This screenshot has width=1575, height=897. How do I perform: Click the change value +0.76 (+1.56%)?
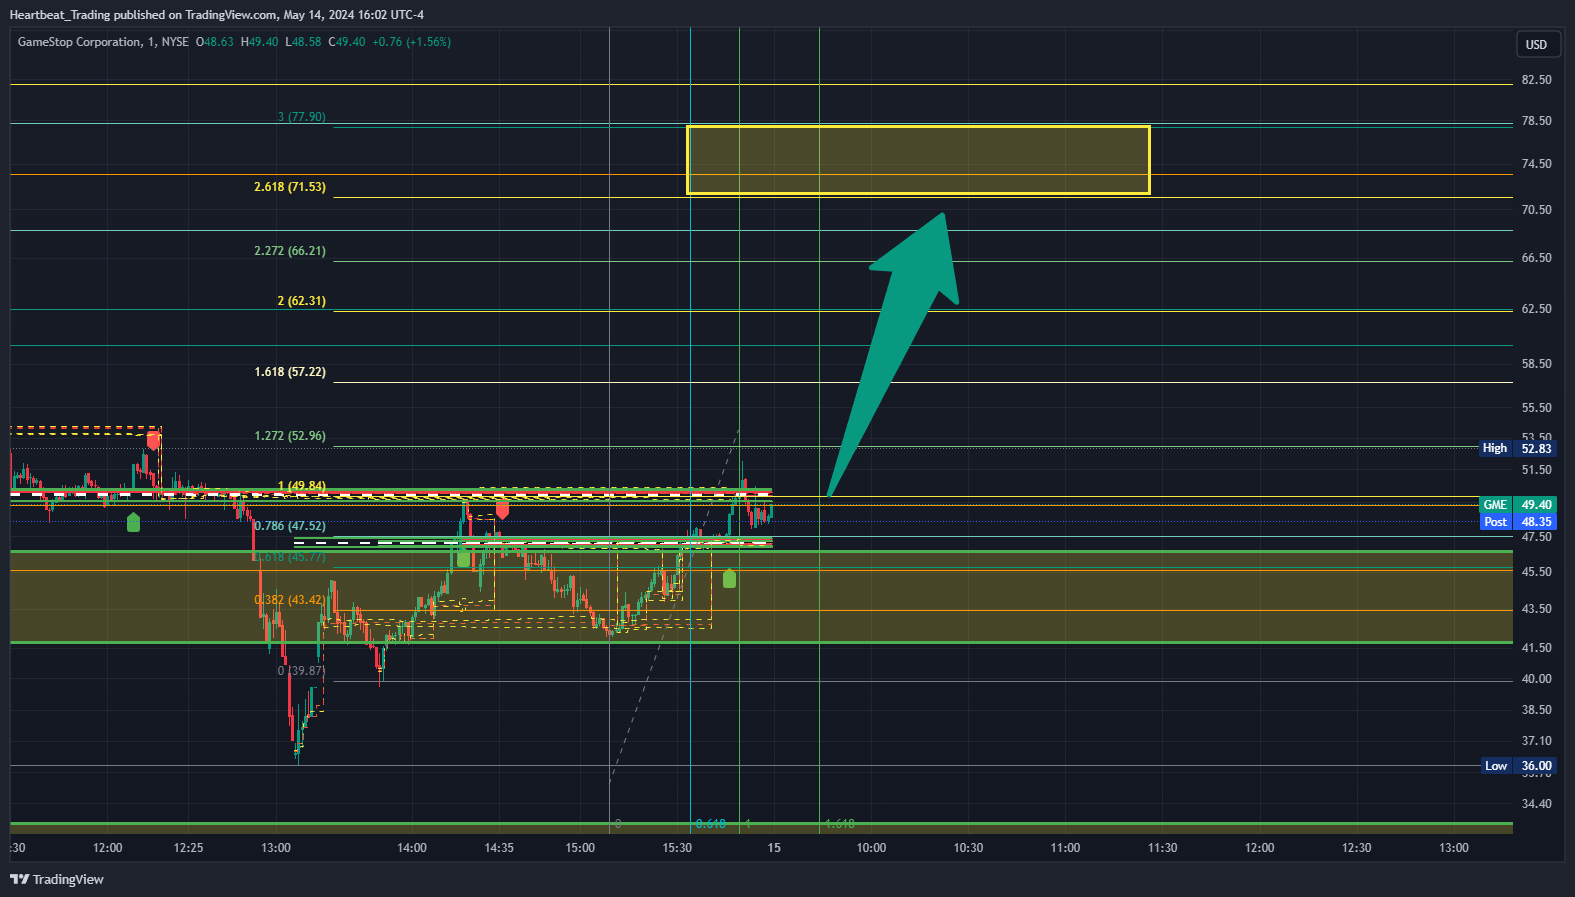coord(411,42)
